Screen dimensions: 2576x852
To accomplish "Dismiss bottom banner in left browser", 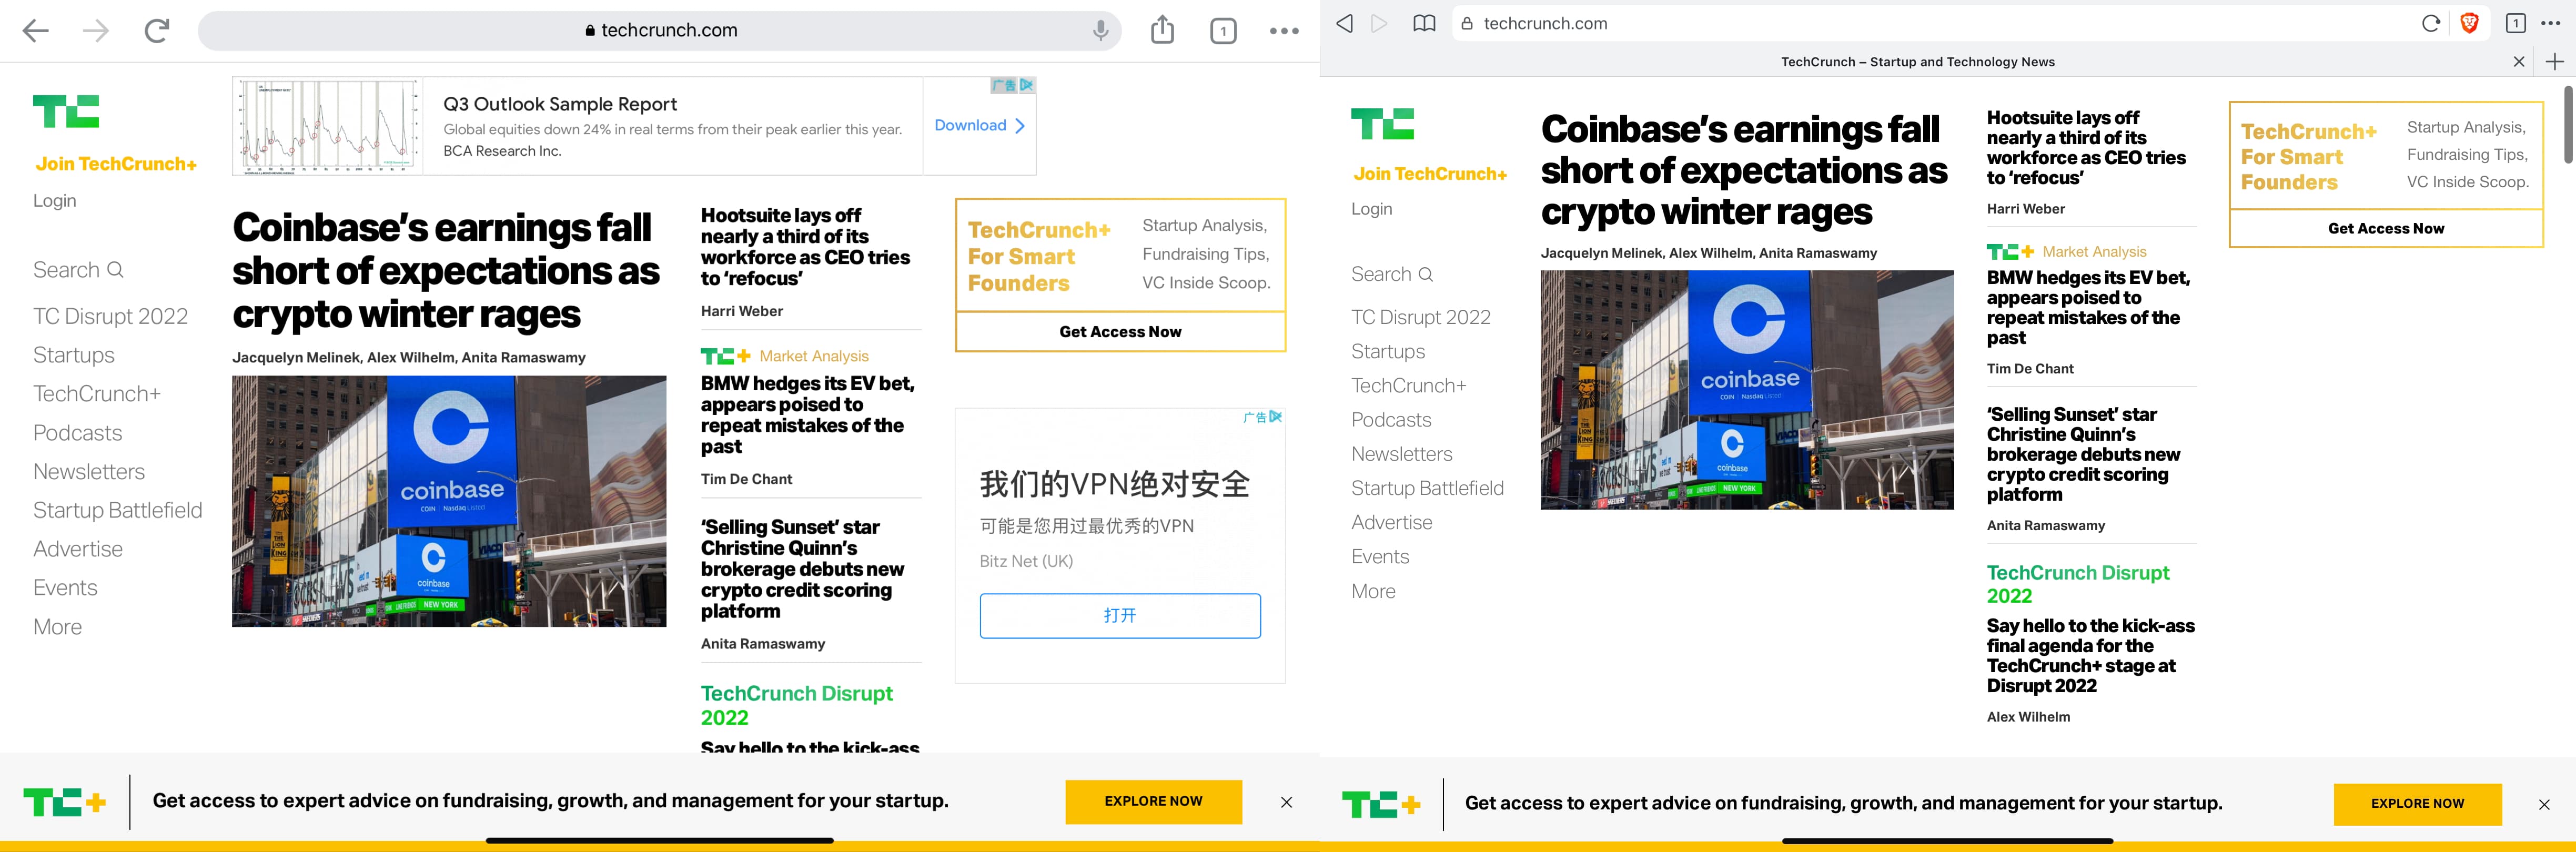I will pos(1286,802).
